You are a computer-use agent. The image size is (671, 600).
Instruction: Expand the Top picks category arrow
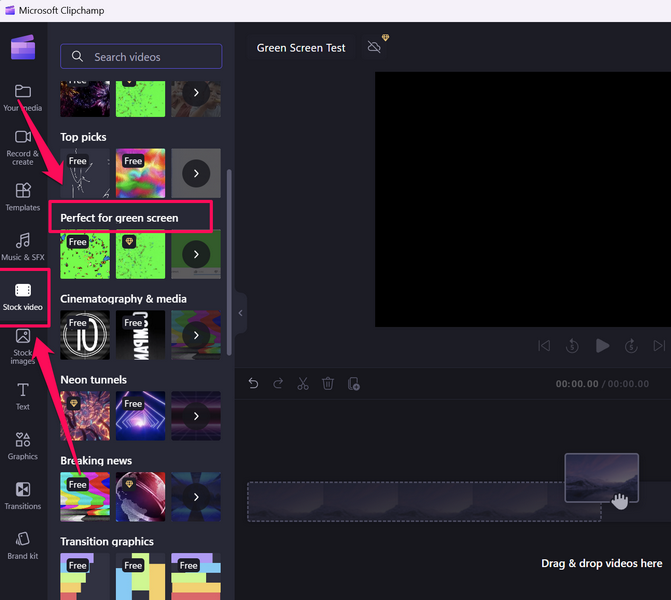[196, 174]
